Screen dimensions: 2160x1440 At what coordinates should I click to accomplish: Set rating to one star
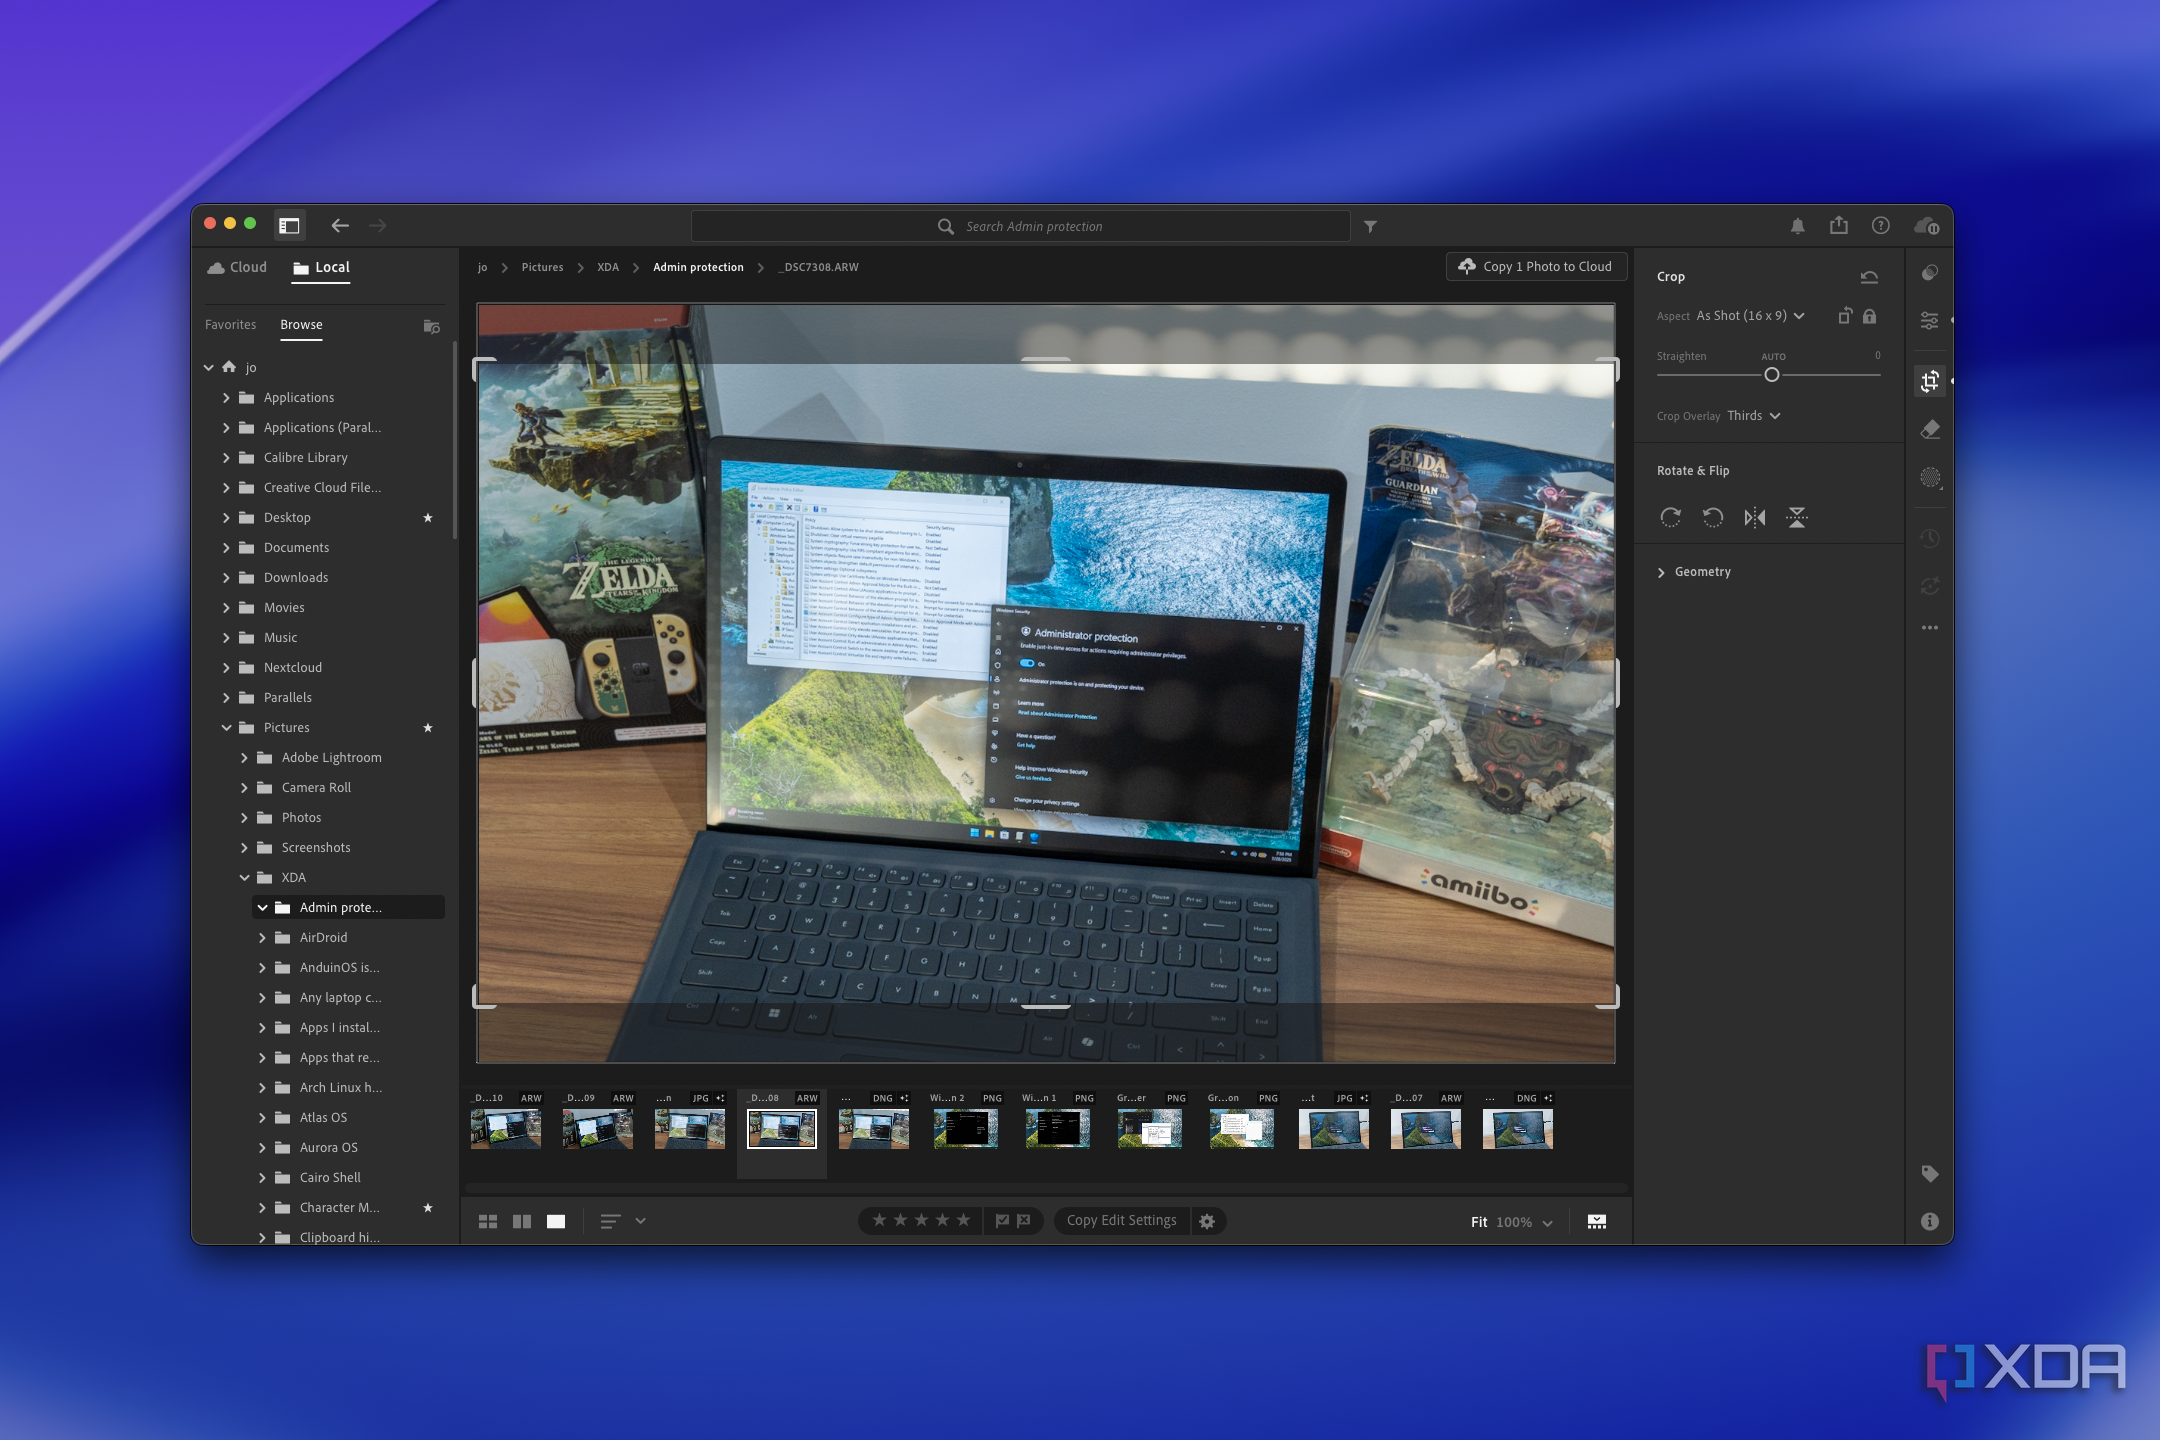(880, 1220)
